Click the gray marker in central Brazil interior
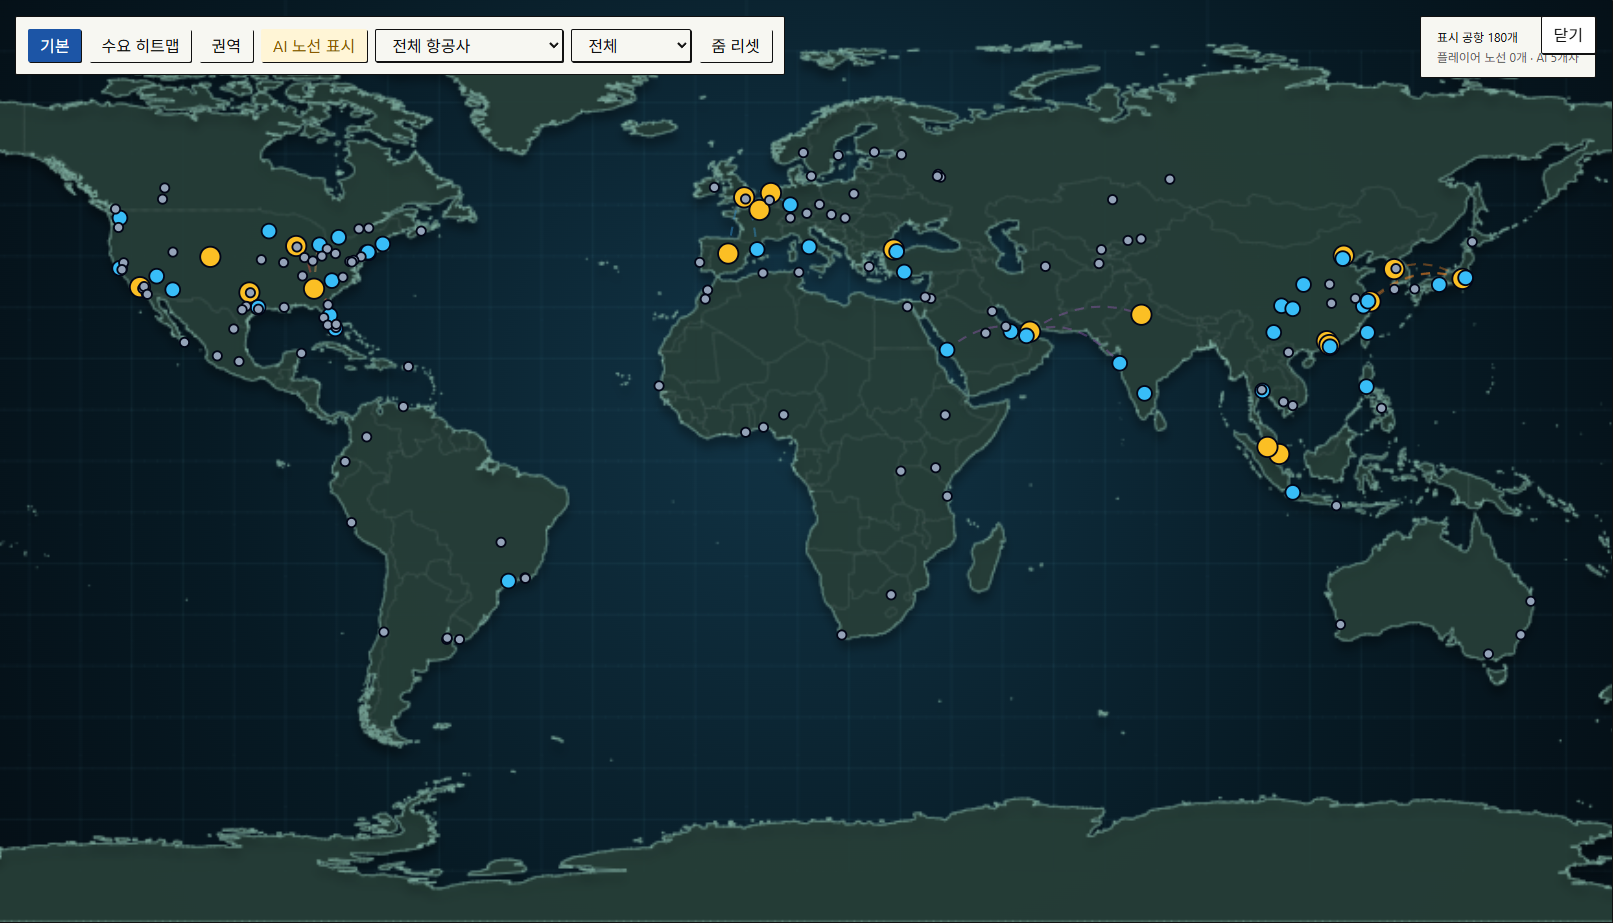Image resolution: width=1613 pixels, height=923 pixels. [501, 542]
